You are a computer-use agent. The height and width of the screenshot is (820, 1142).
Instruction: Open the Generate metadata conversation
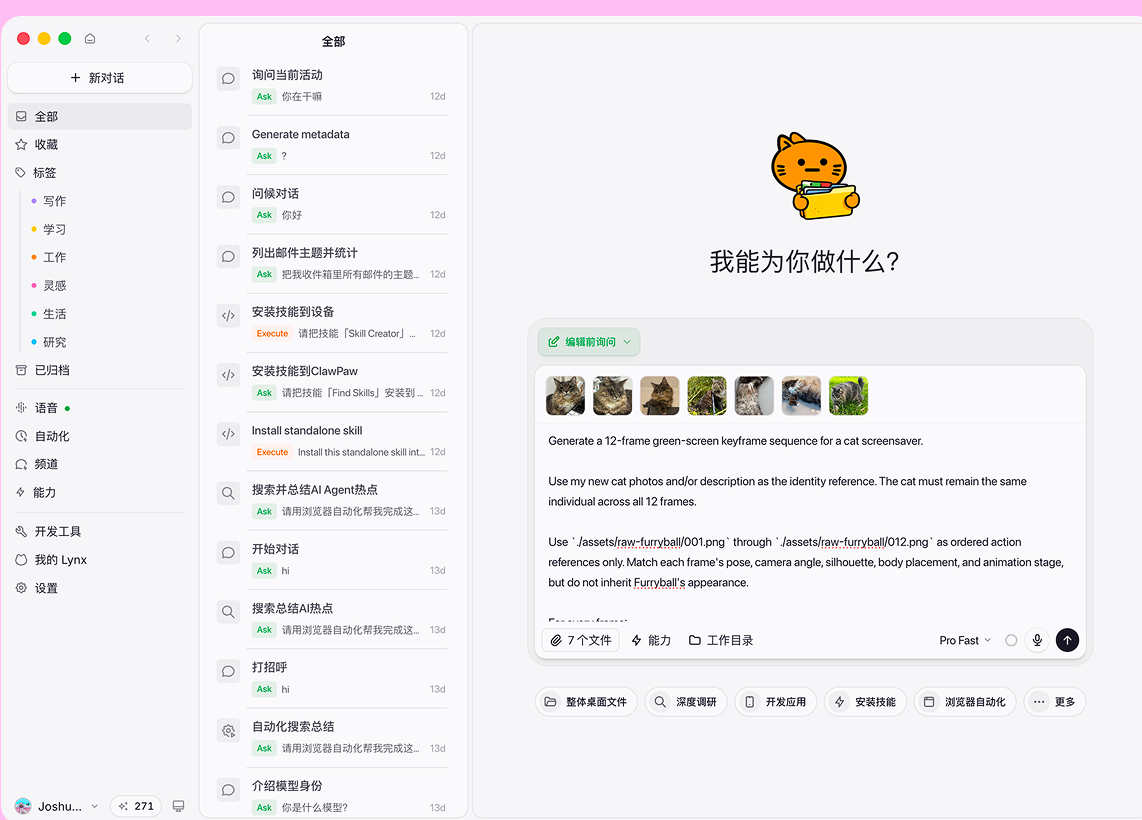(x=334, y=144)
